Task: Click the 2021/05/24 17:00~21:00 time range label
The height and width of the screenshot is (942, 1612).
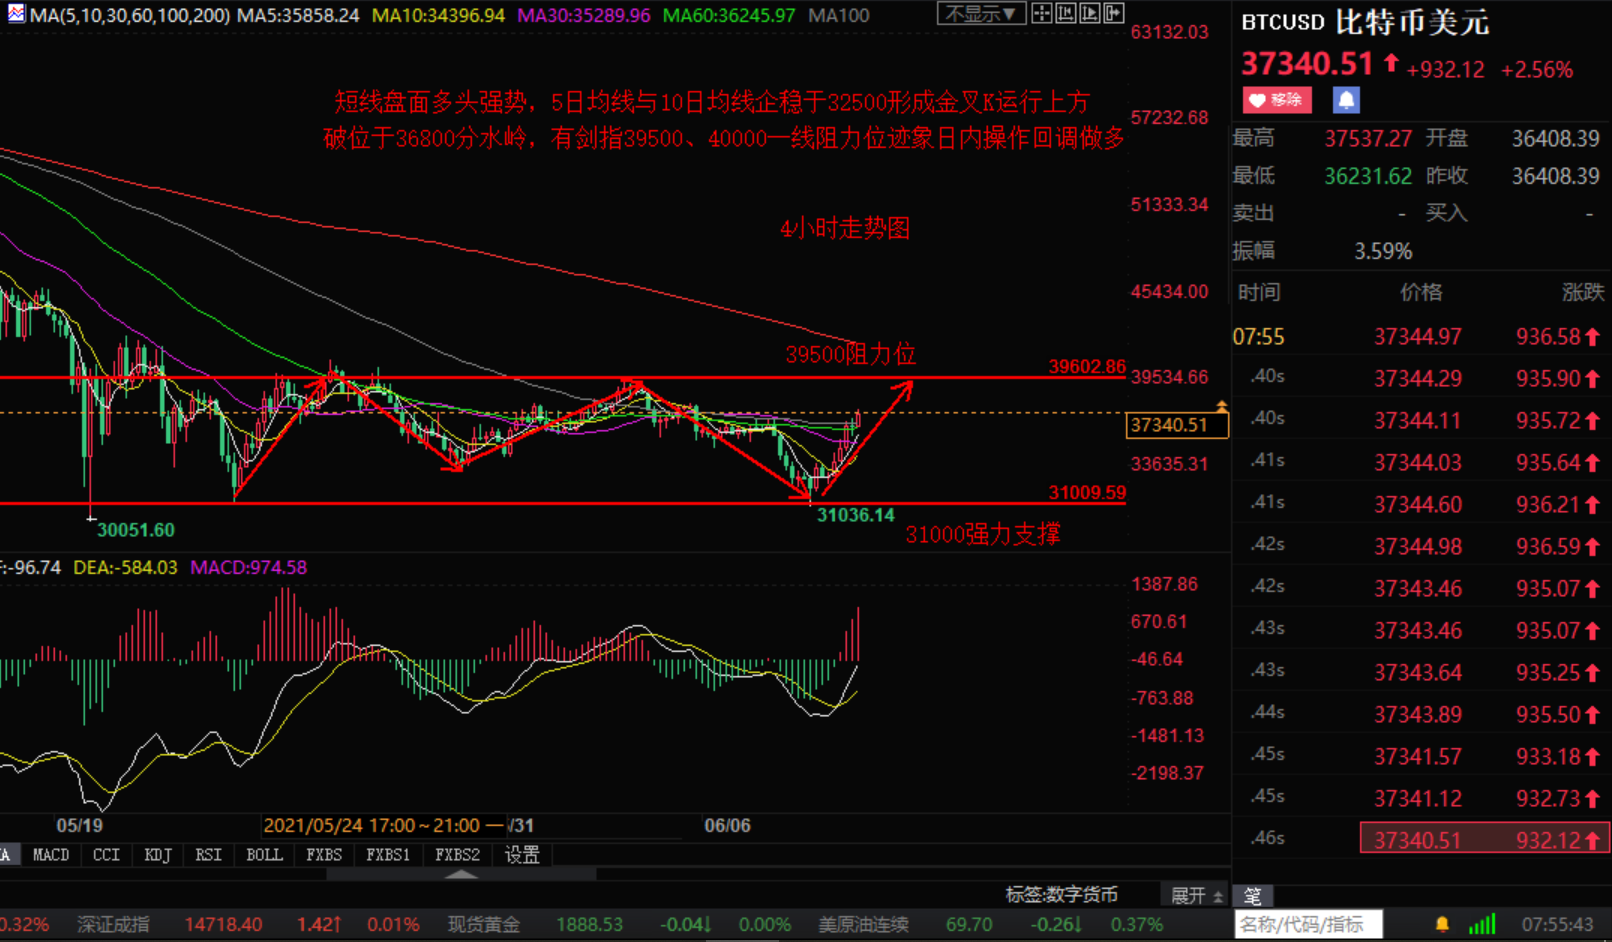Action: [x=383, y=826]
